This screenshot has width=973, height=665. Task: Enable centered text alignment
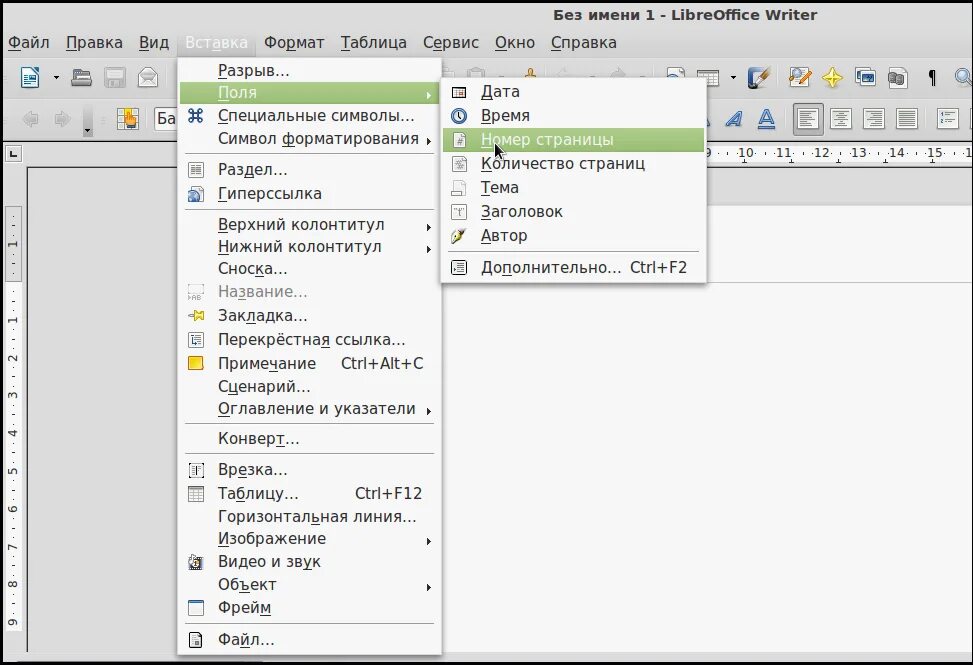841,118
